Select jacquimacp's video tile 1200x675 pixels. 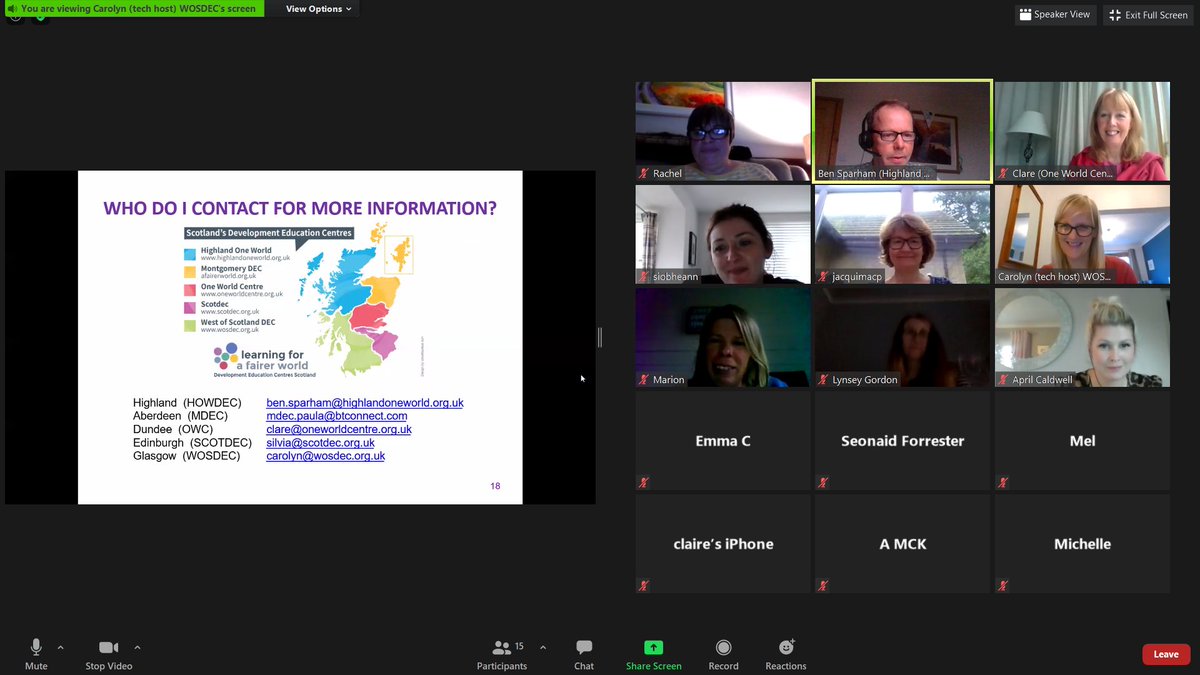(x=902, y=234)
